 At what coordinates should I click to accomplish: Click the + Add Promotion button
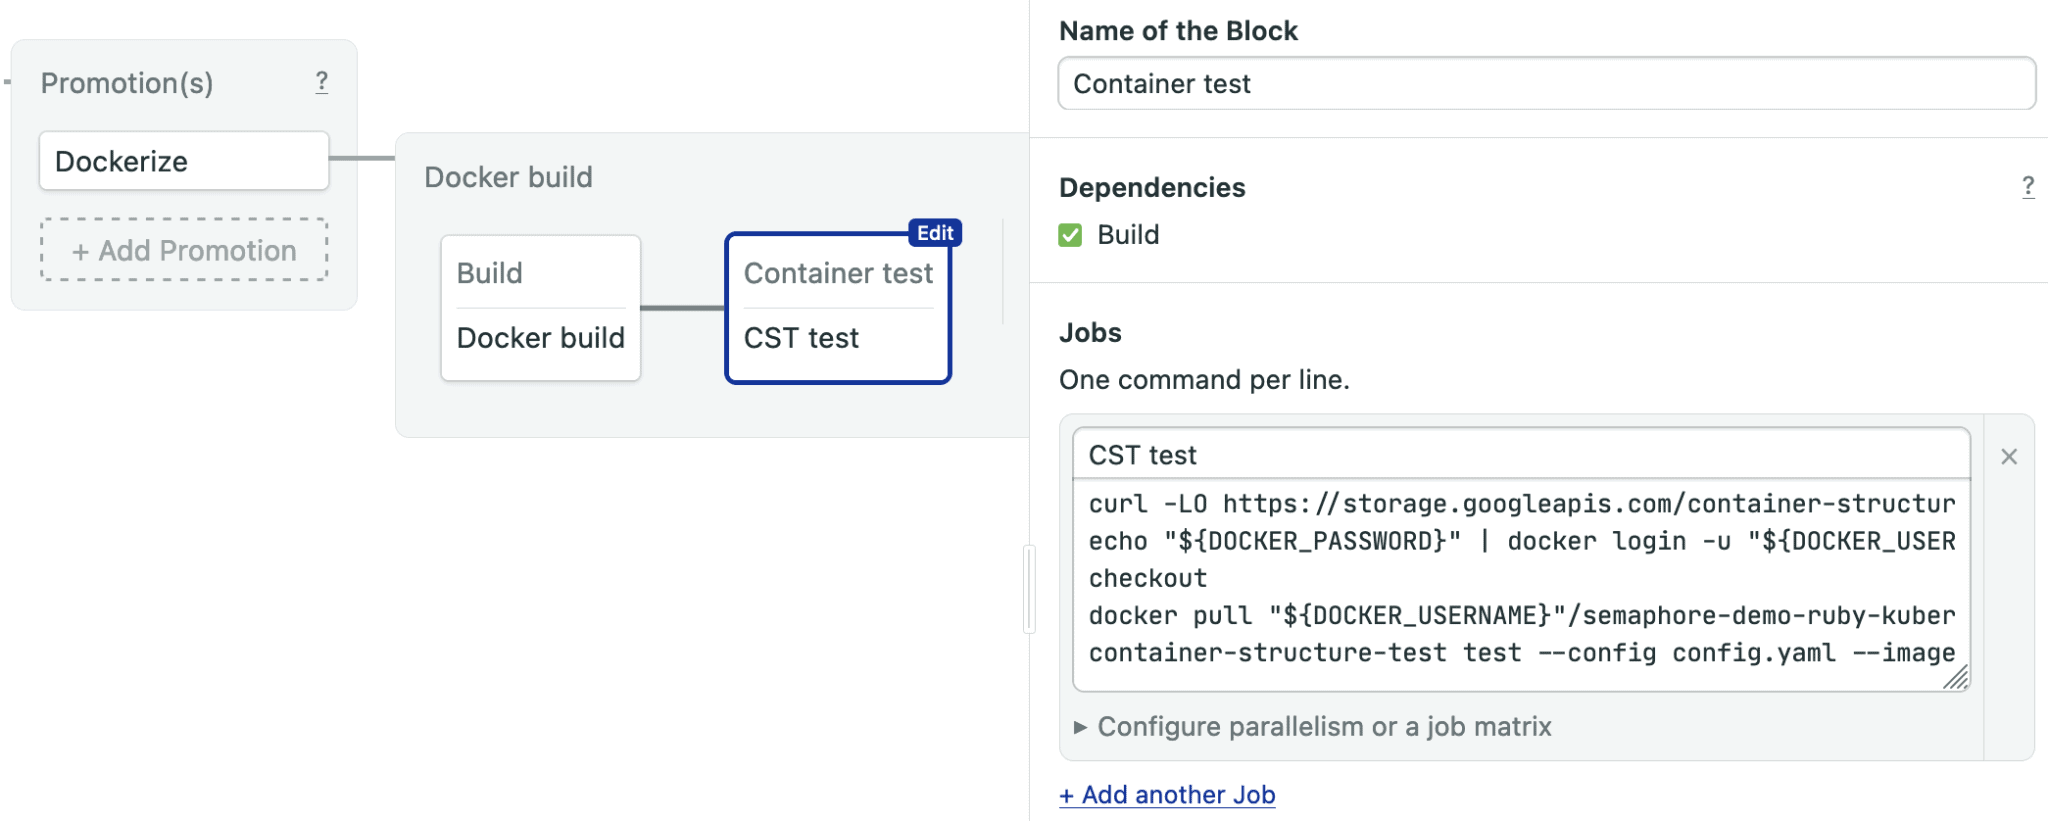[x=184, y=250]
